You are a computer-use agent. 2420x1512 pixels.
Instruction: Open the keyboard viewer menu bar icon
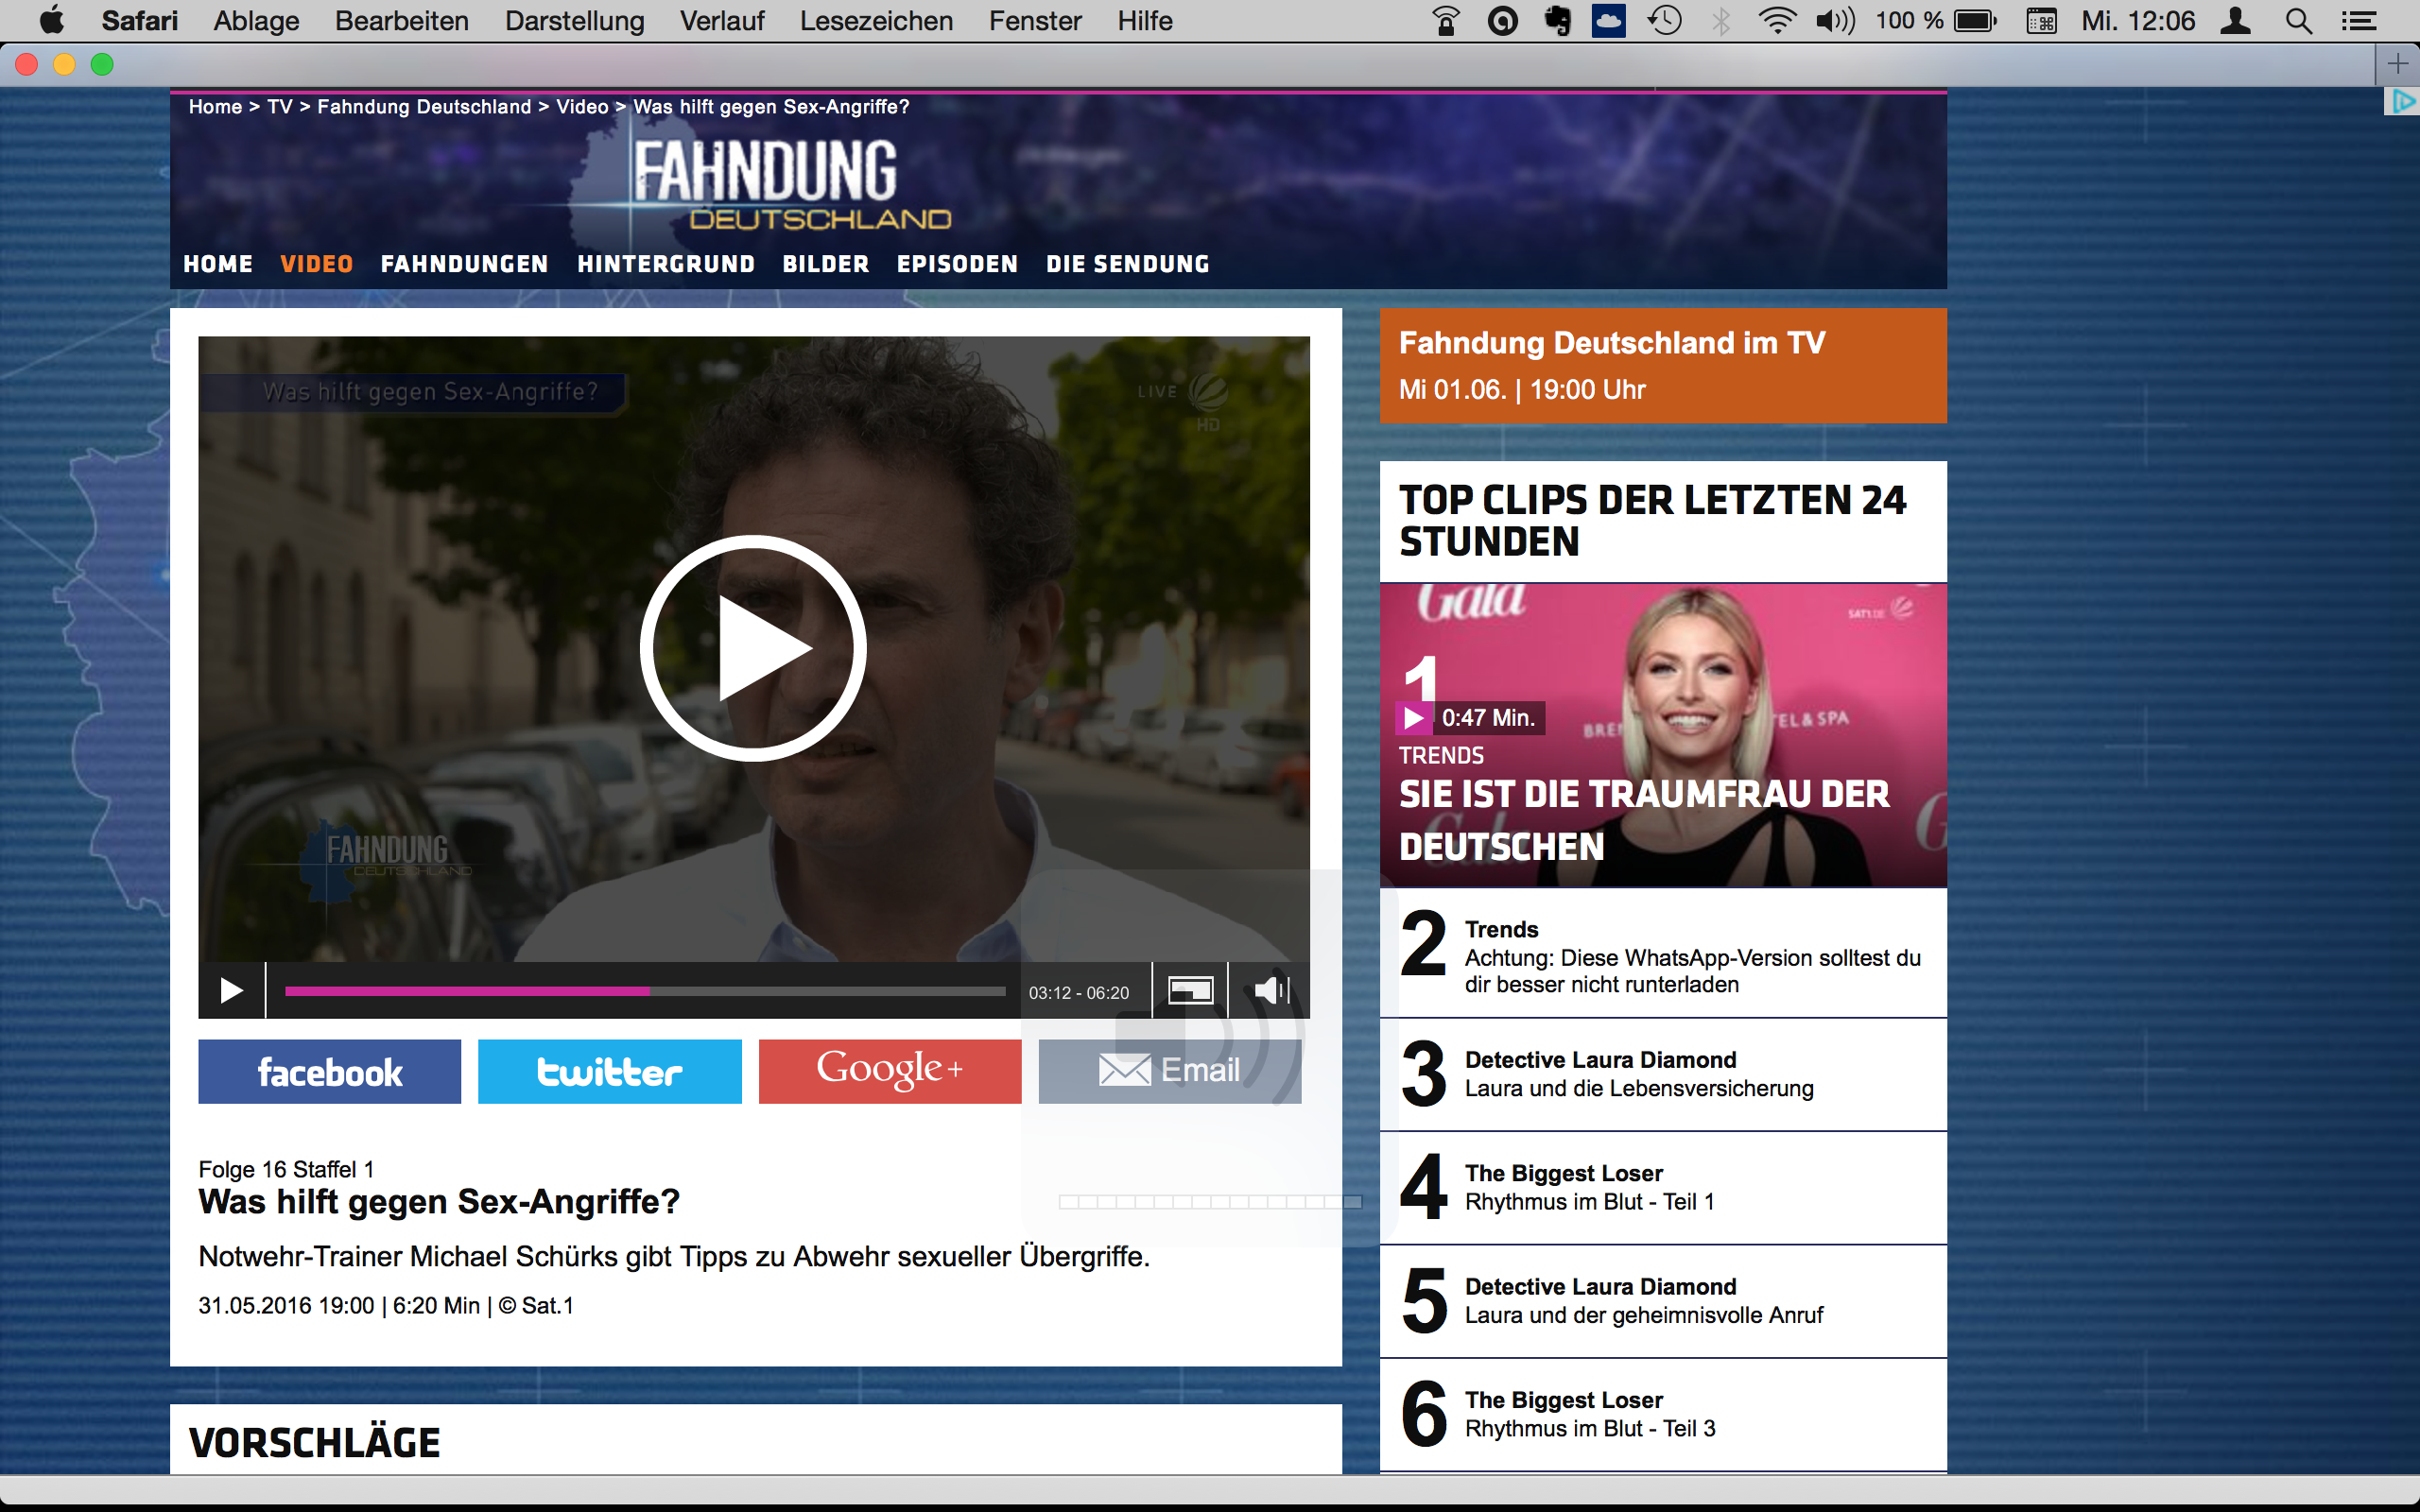click(x=2041, y=21)
